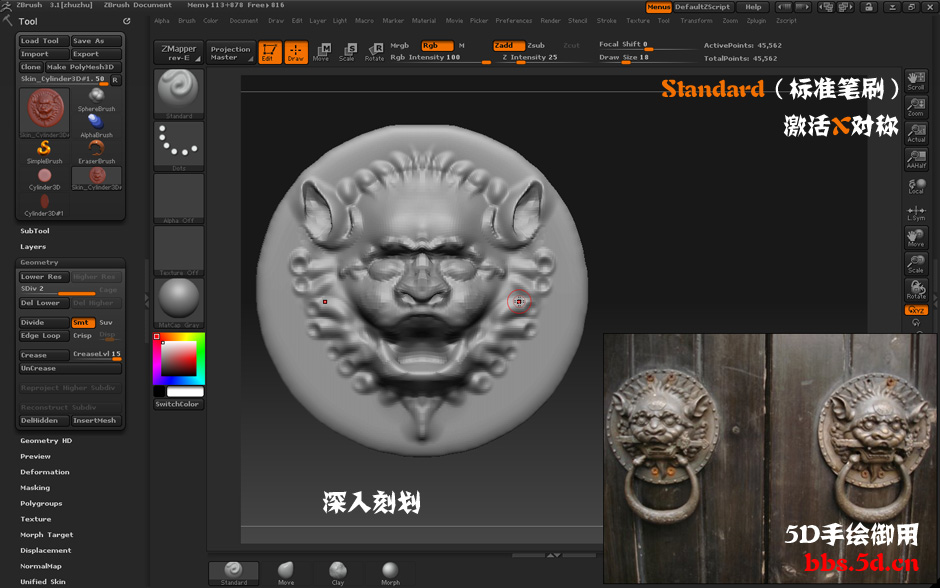Image resolution: width=940 pixels, height=588 pixels.
Task: Click the Texture Off slot
Action: click(x=179, y=251)
